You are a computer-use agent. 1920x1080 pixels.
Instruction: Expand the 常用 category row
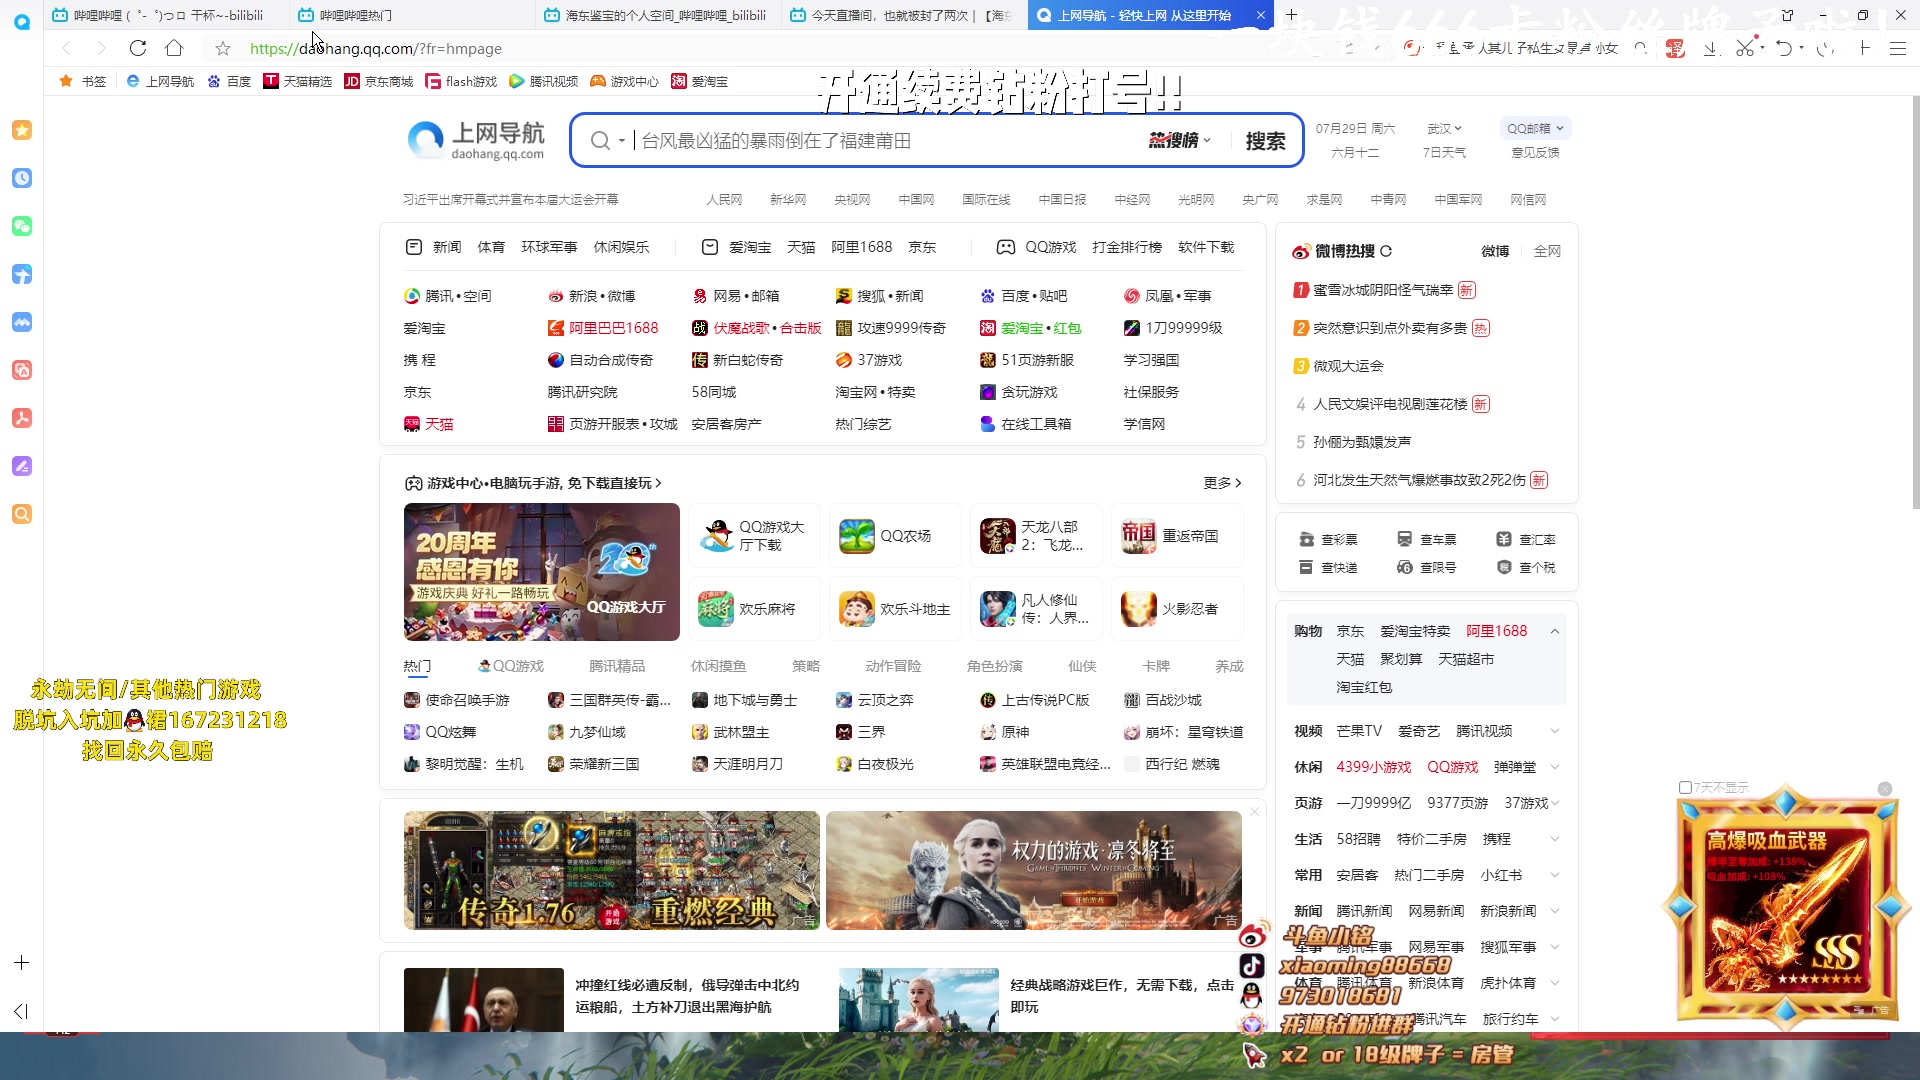tap(1555, 875)
